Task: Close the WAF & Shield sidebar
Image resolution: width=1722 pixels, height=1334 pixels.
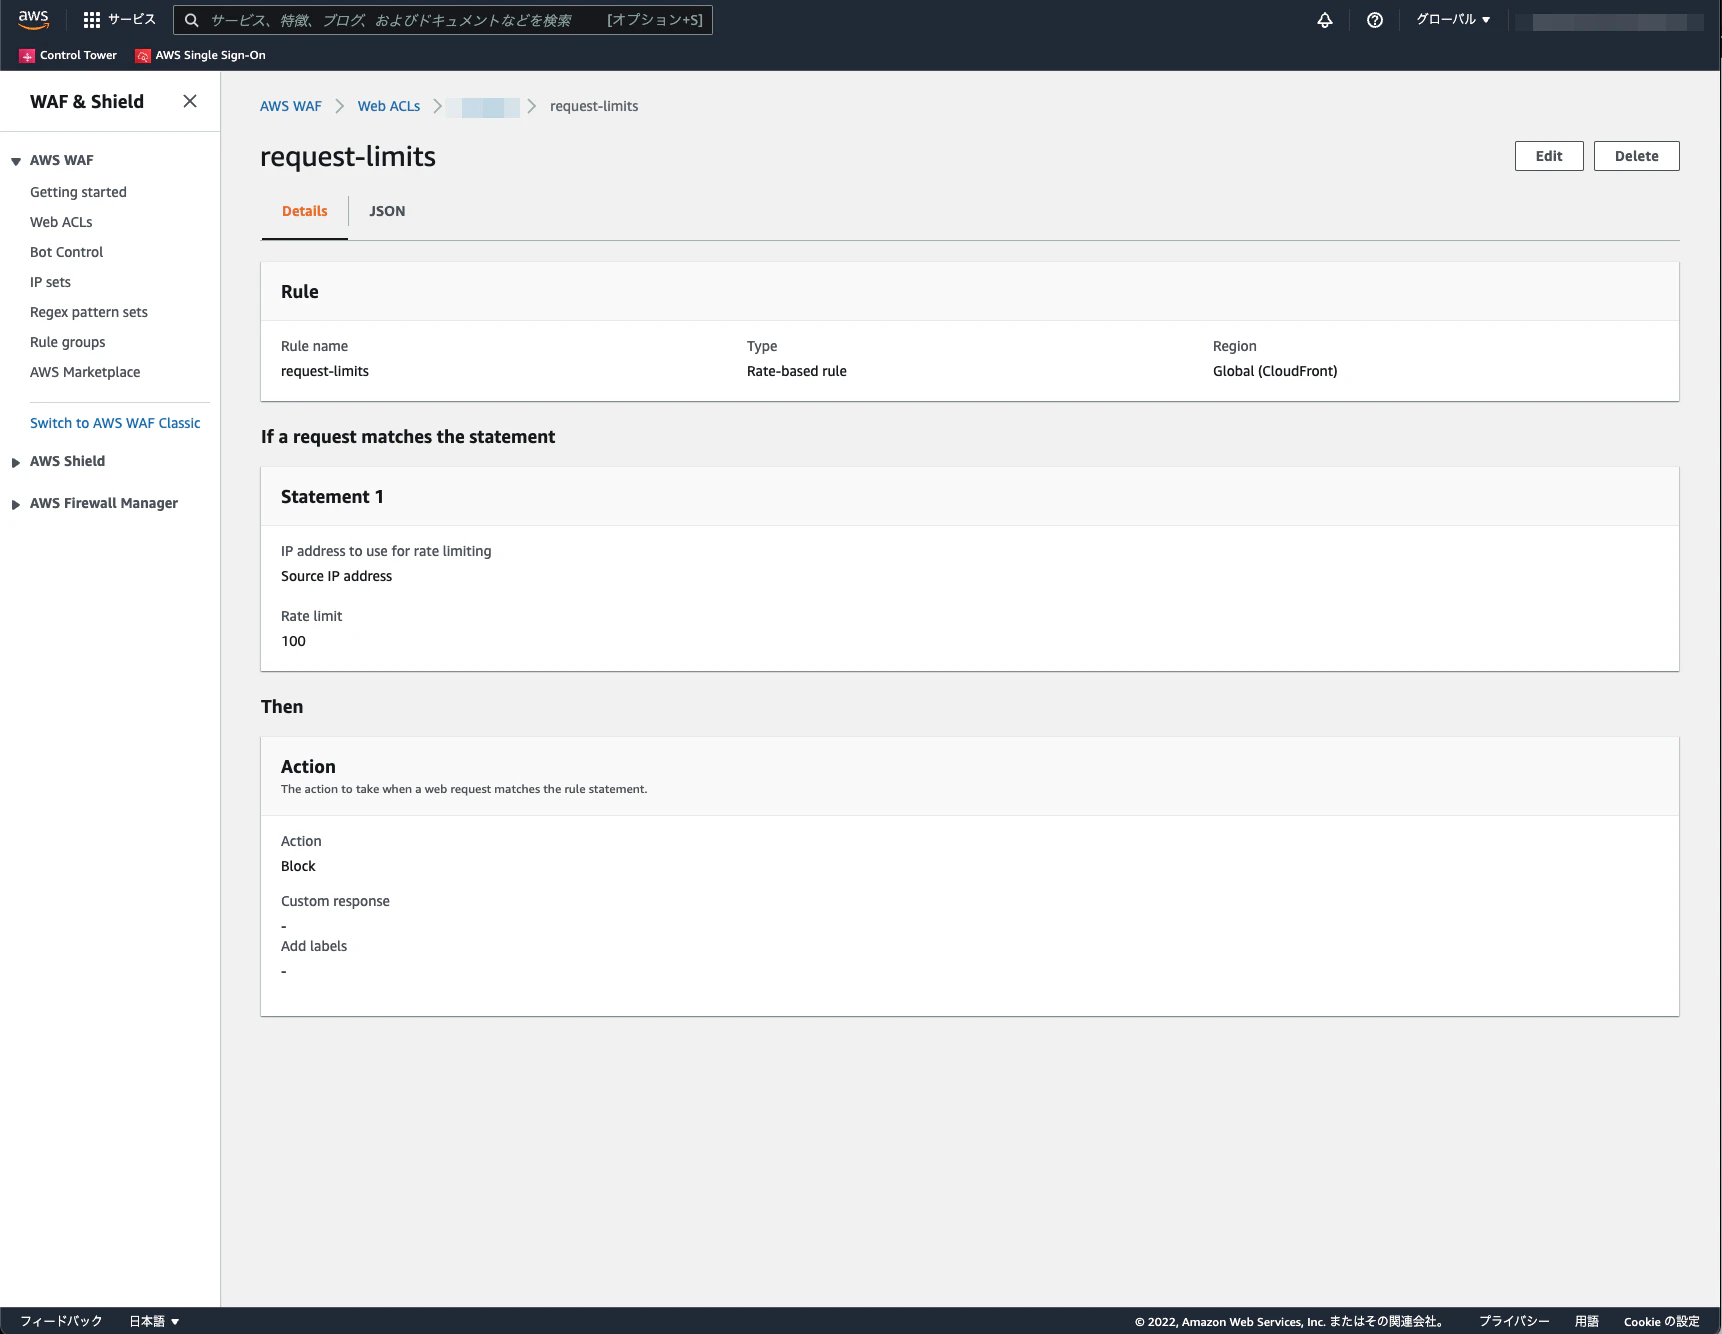Action: [190, 101]
